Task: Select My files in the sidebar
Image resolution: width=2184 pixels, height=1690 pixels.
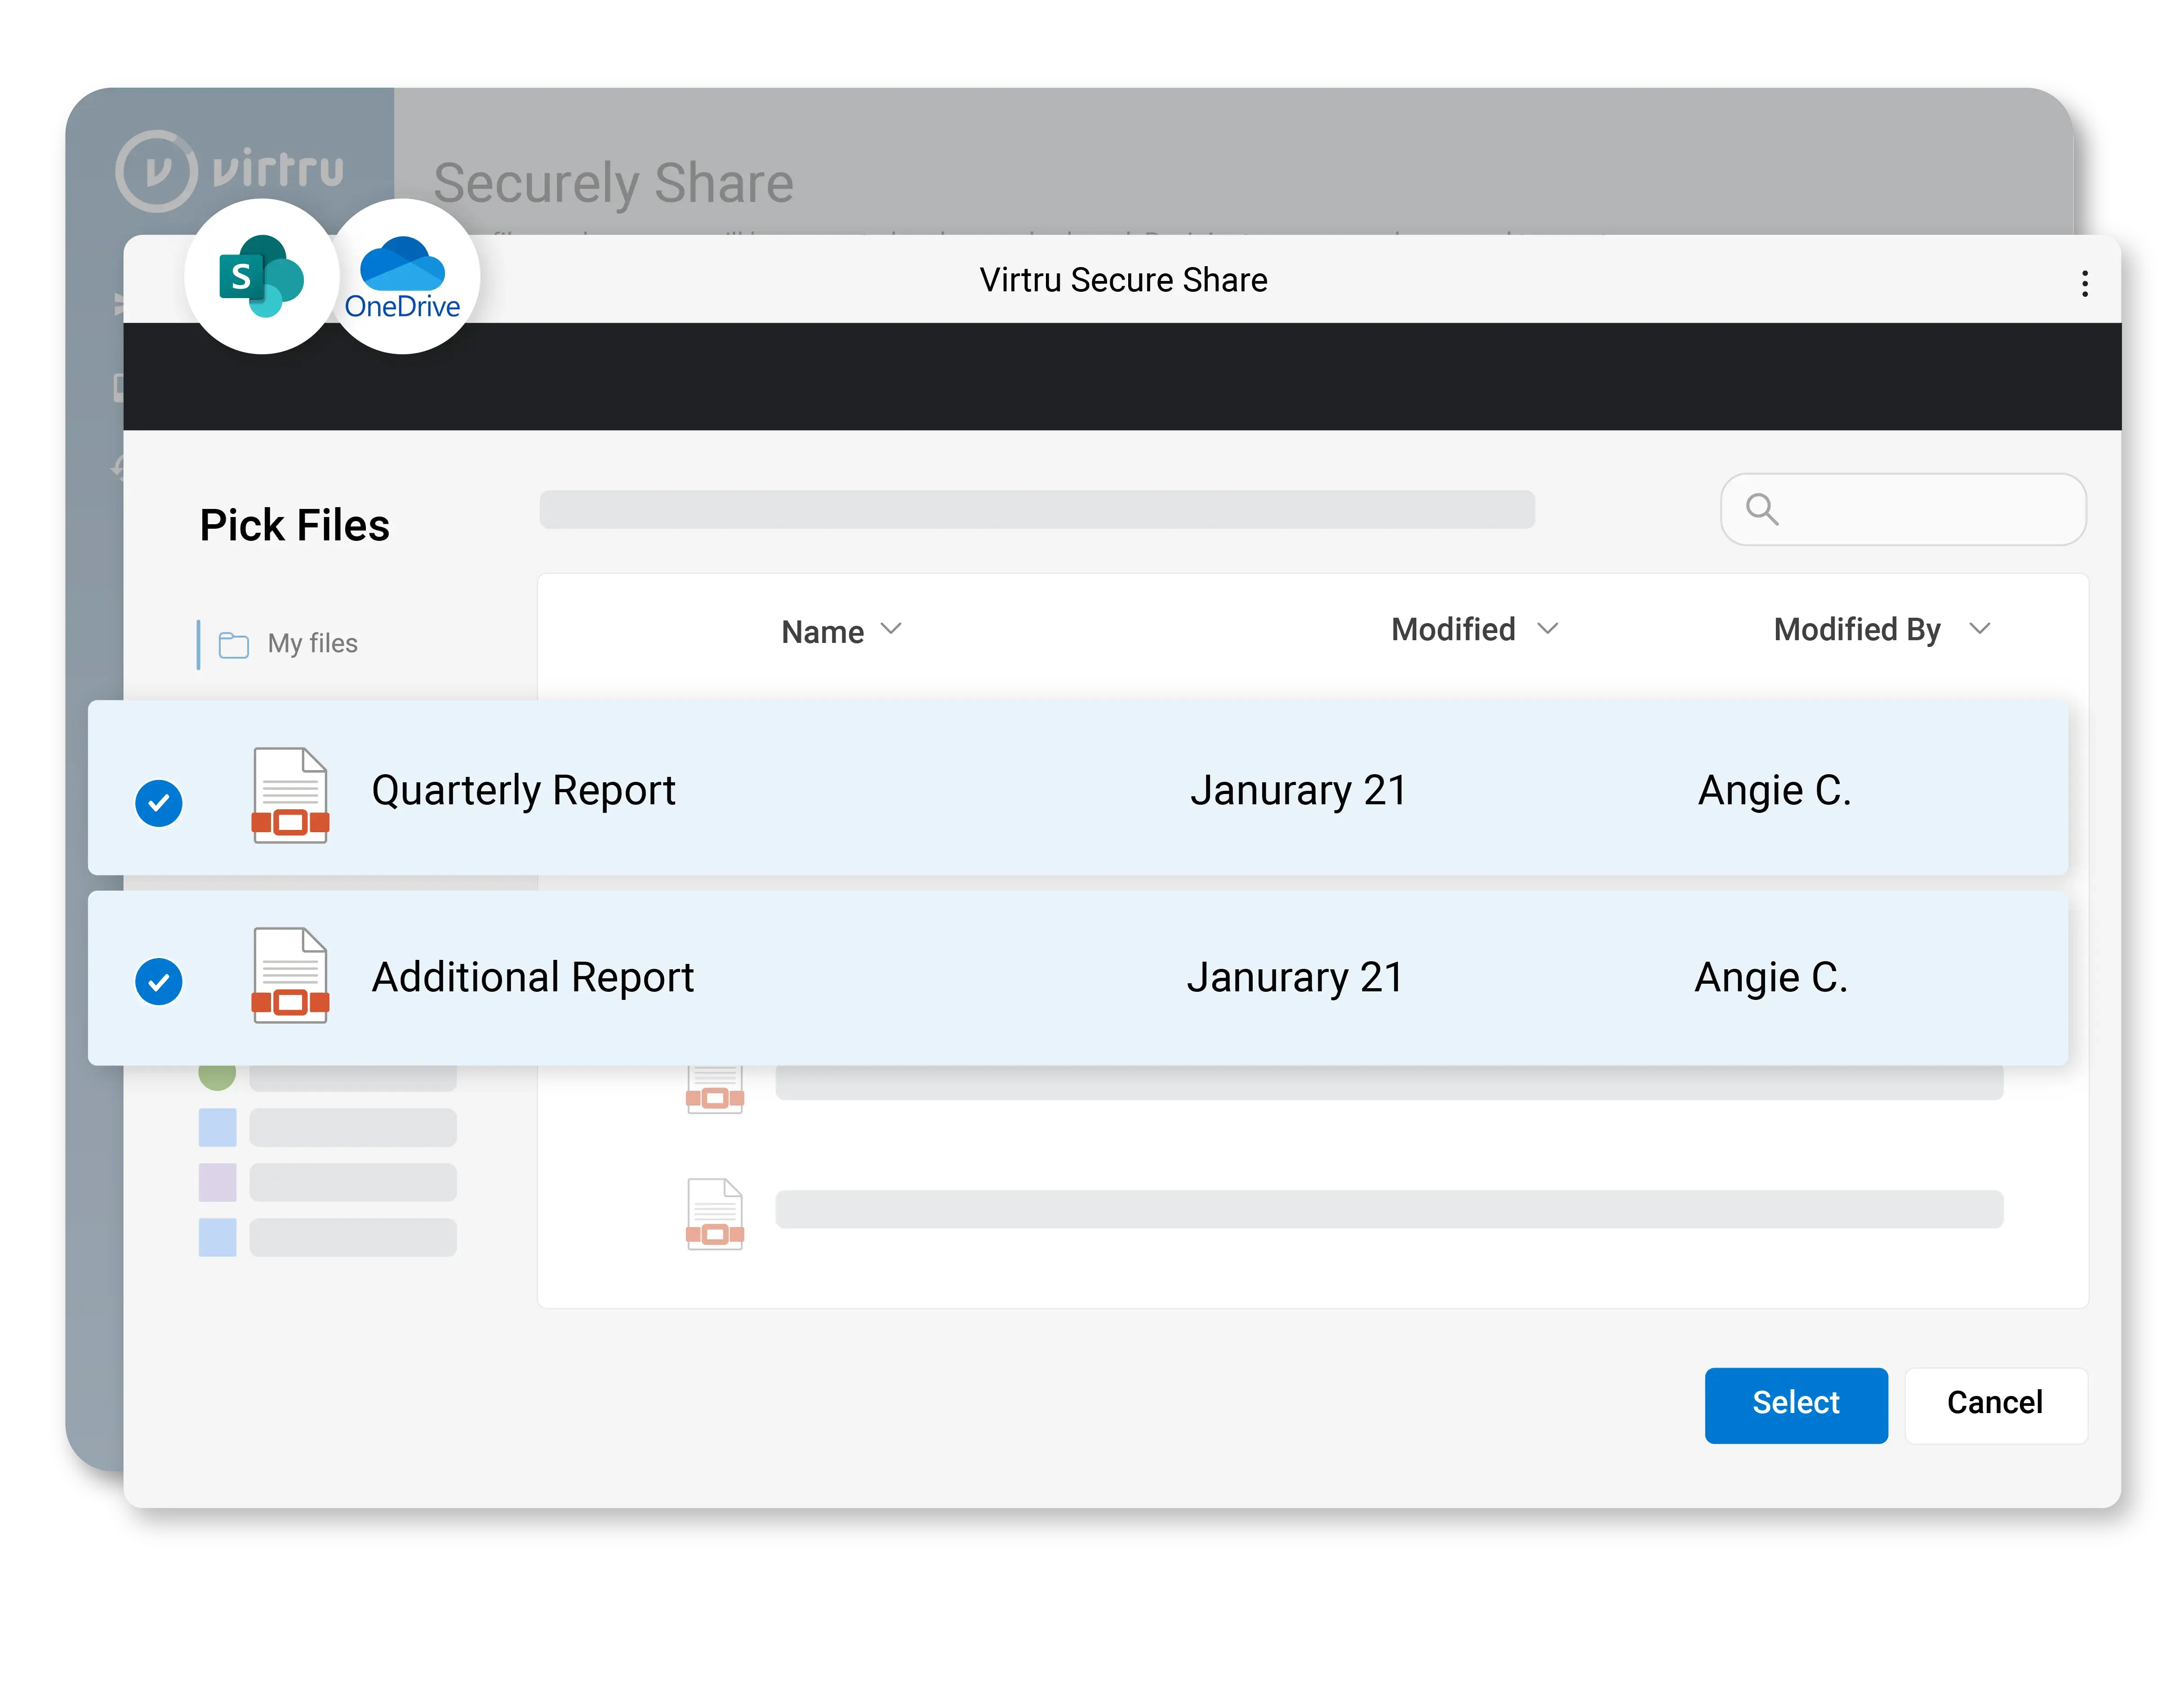Action: pos(312,643)
